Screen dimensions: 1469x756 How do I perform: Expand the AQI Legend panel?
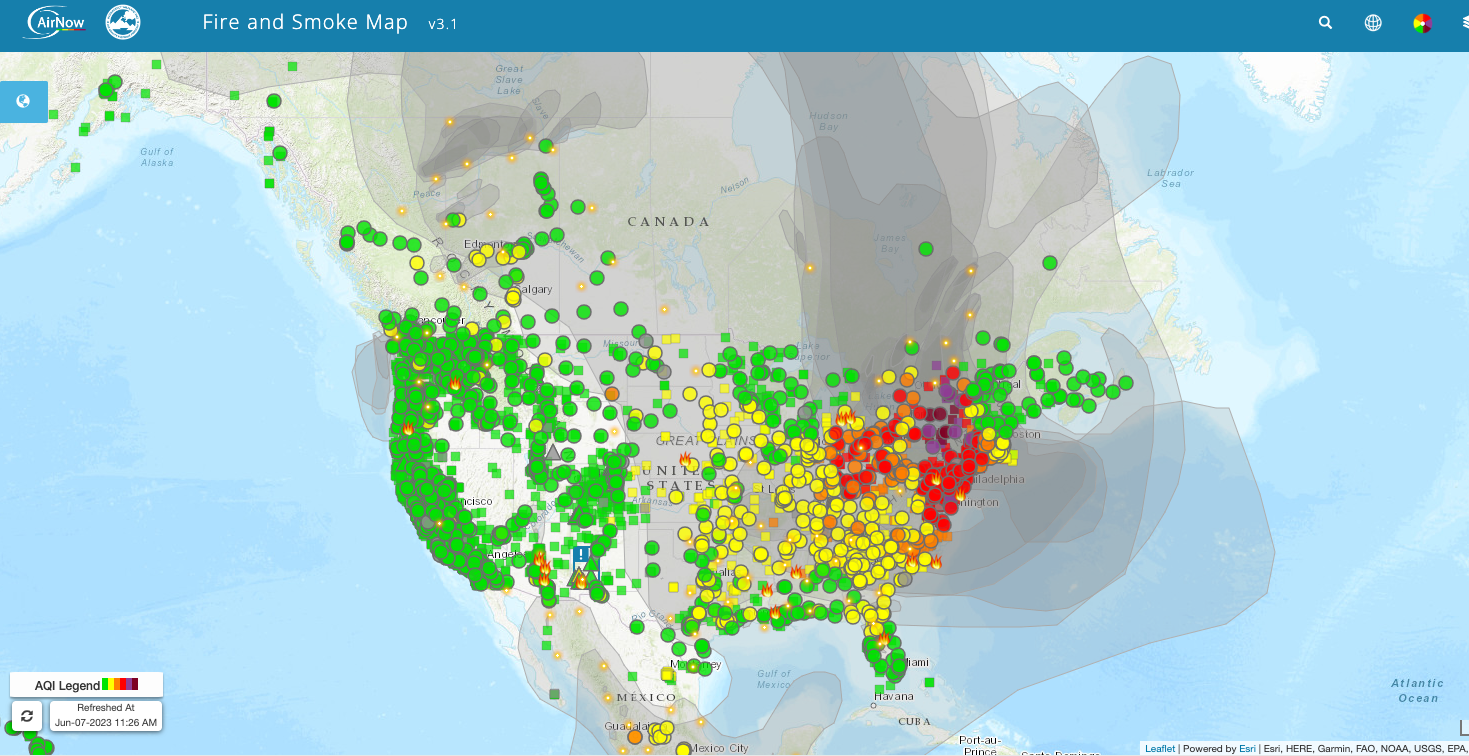click(x=86, y=685)
